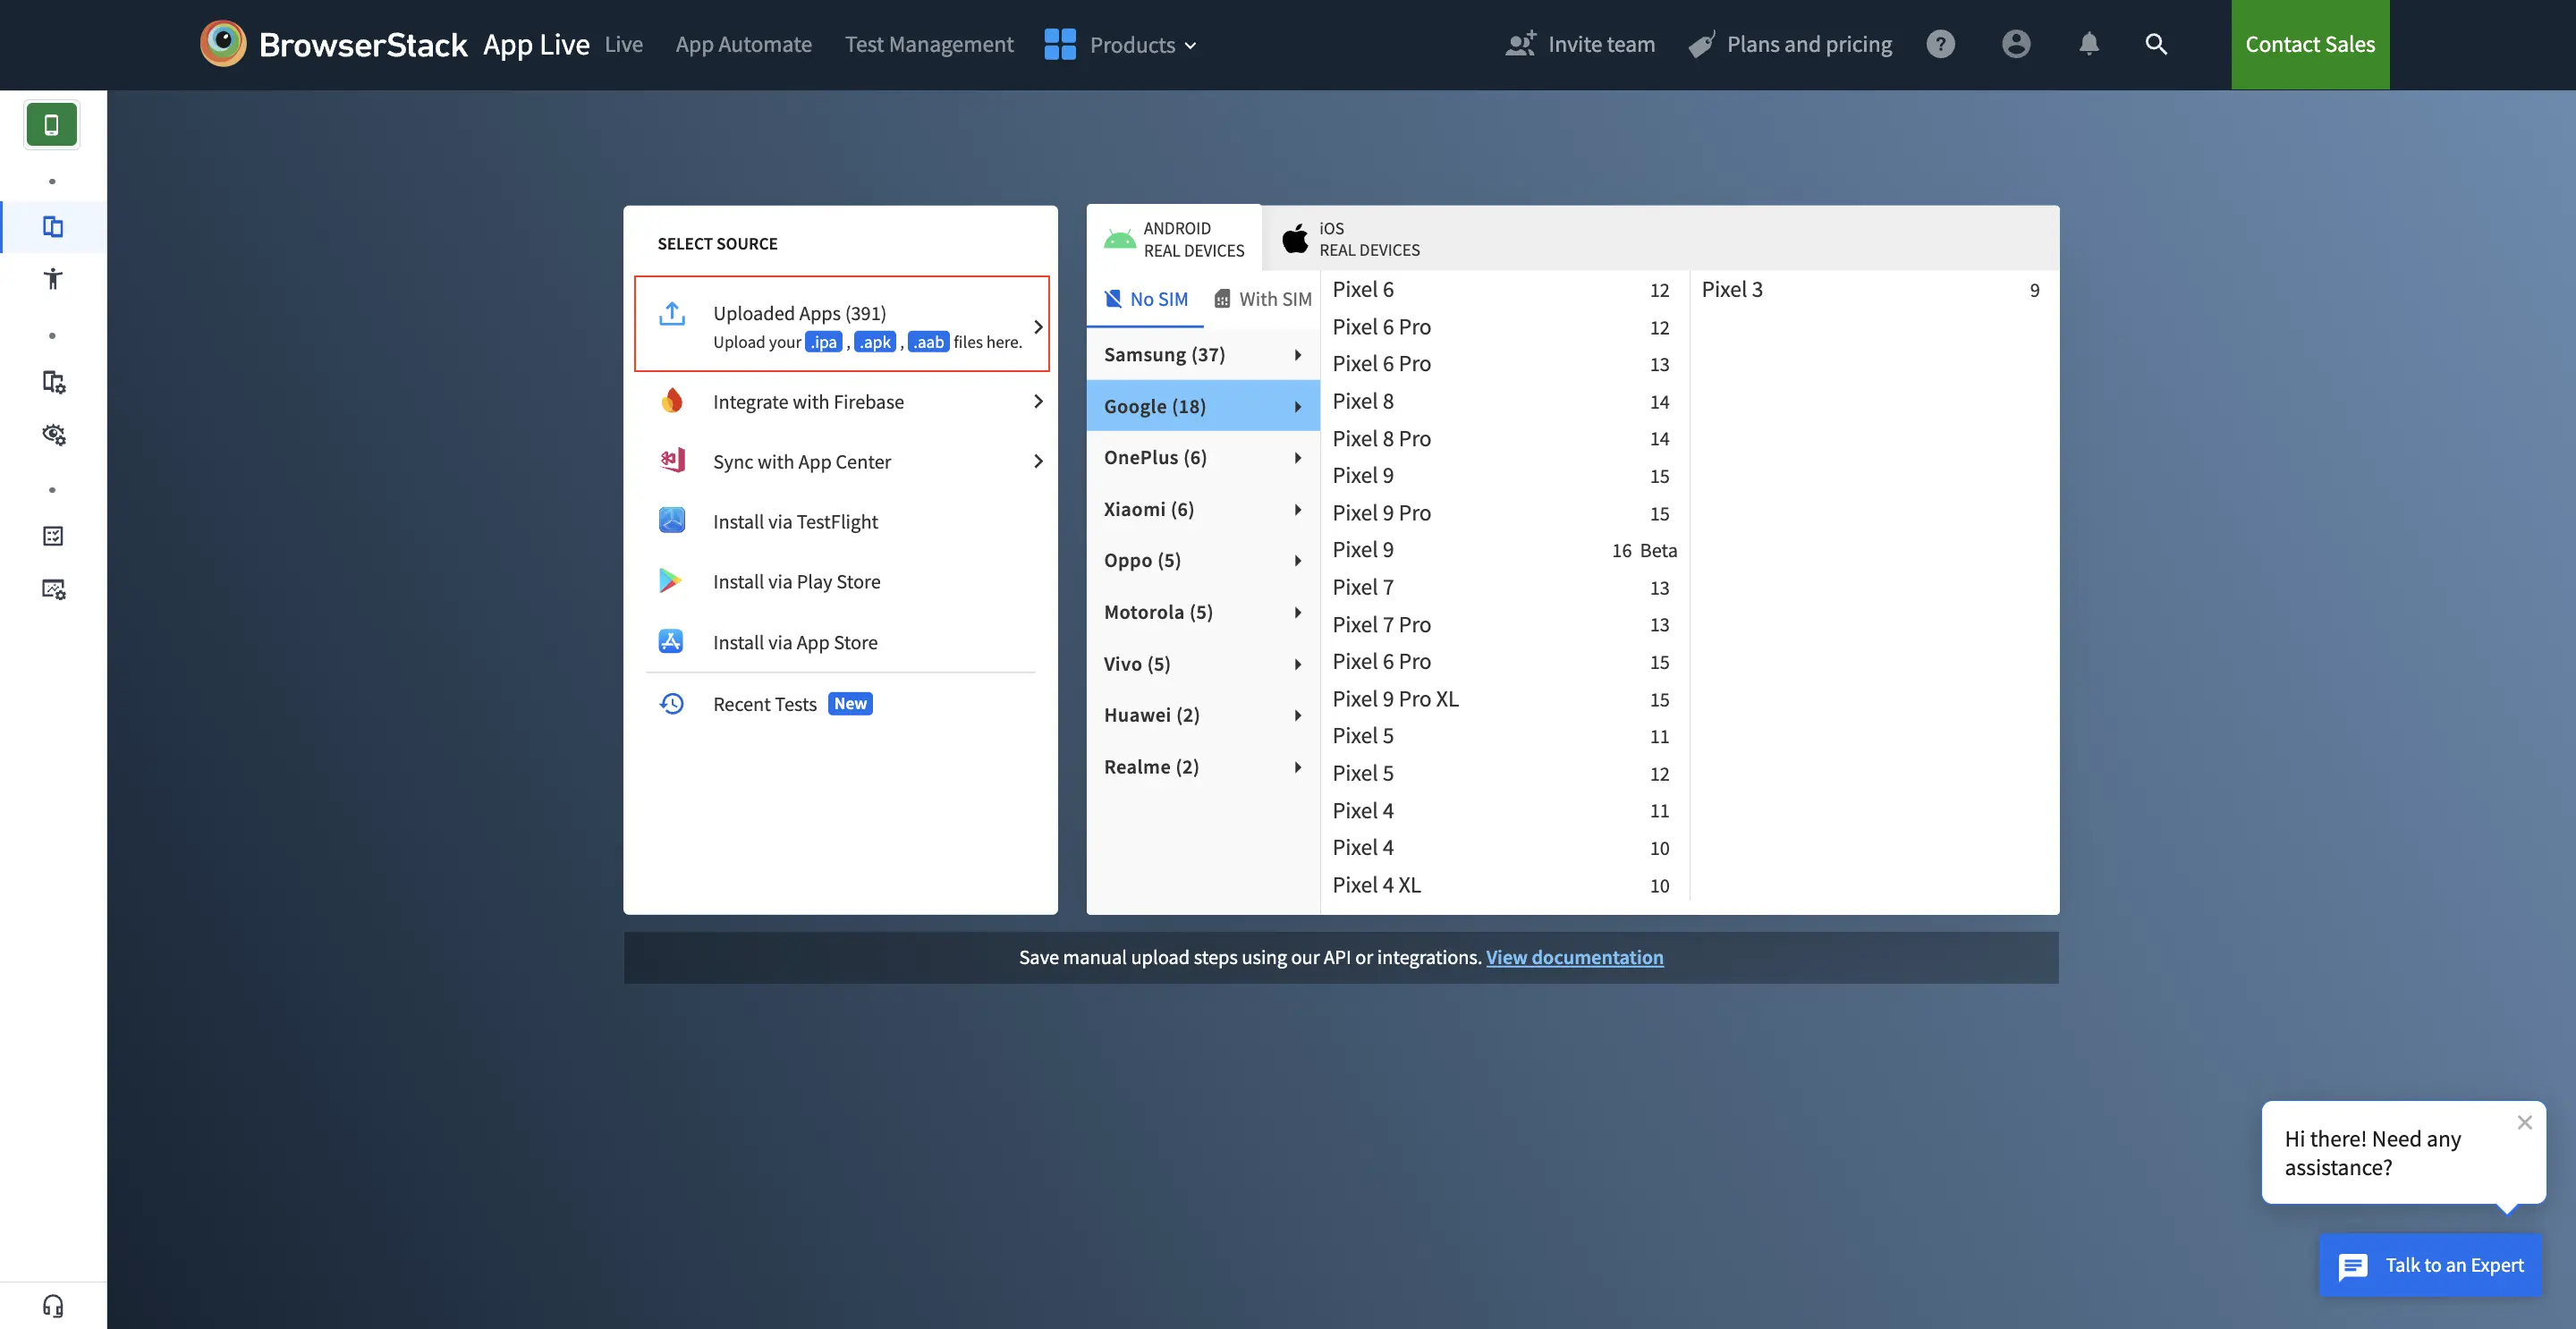Open the account profile icon
The image size is (2576, 1329).
pyautogui.click(x=2015, y=44)
